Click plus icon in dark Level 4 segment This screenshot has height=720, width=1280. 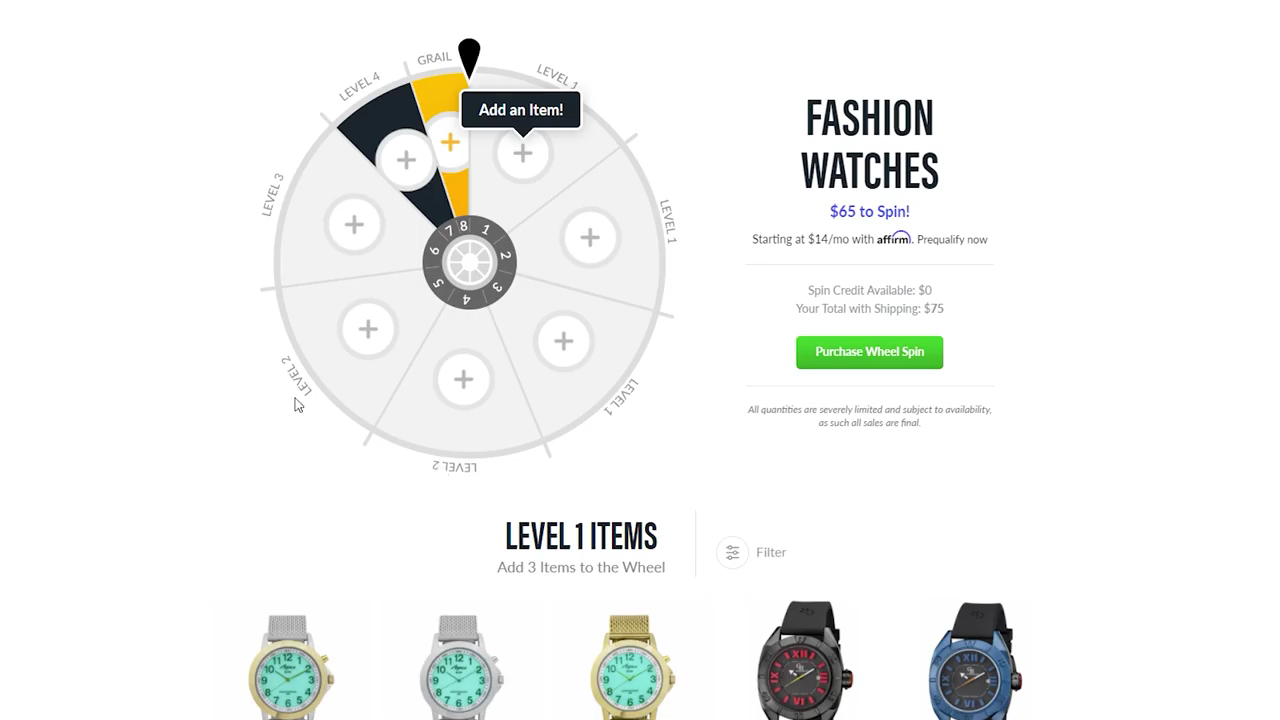pos(406,160)
